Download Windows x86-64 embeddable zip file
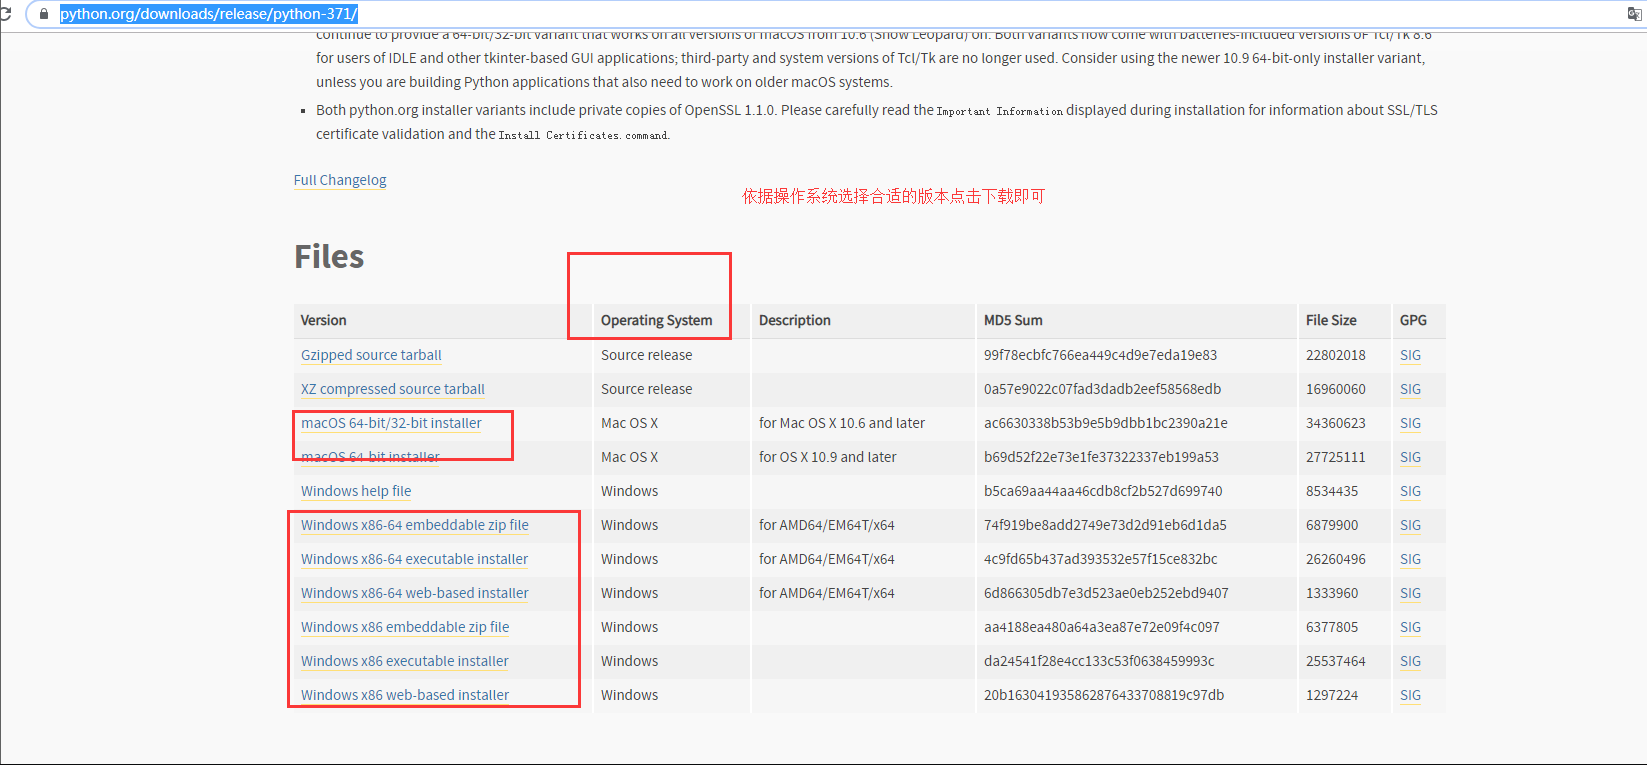Image resolution: width=1647 pixels, height=765 pixels. point(415,525)
